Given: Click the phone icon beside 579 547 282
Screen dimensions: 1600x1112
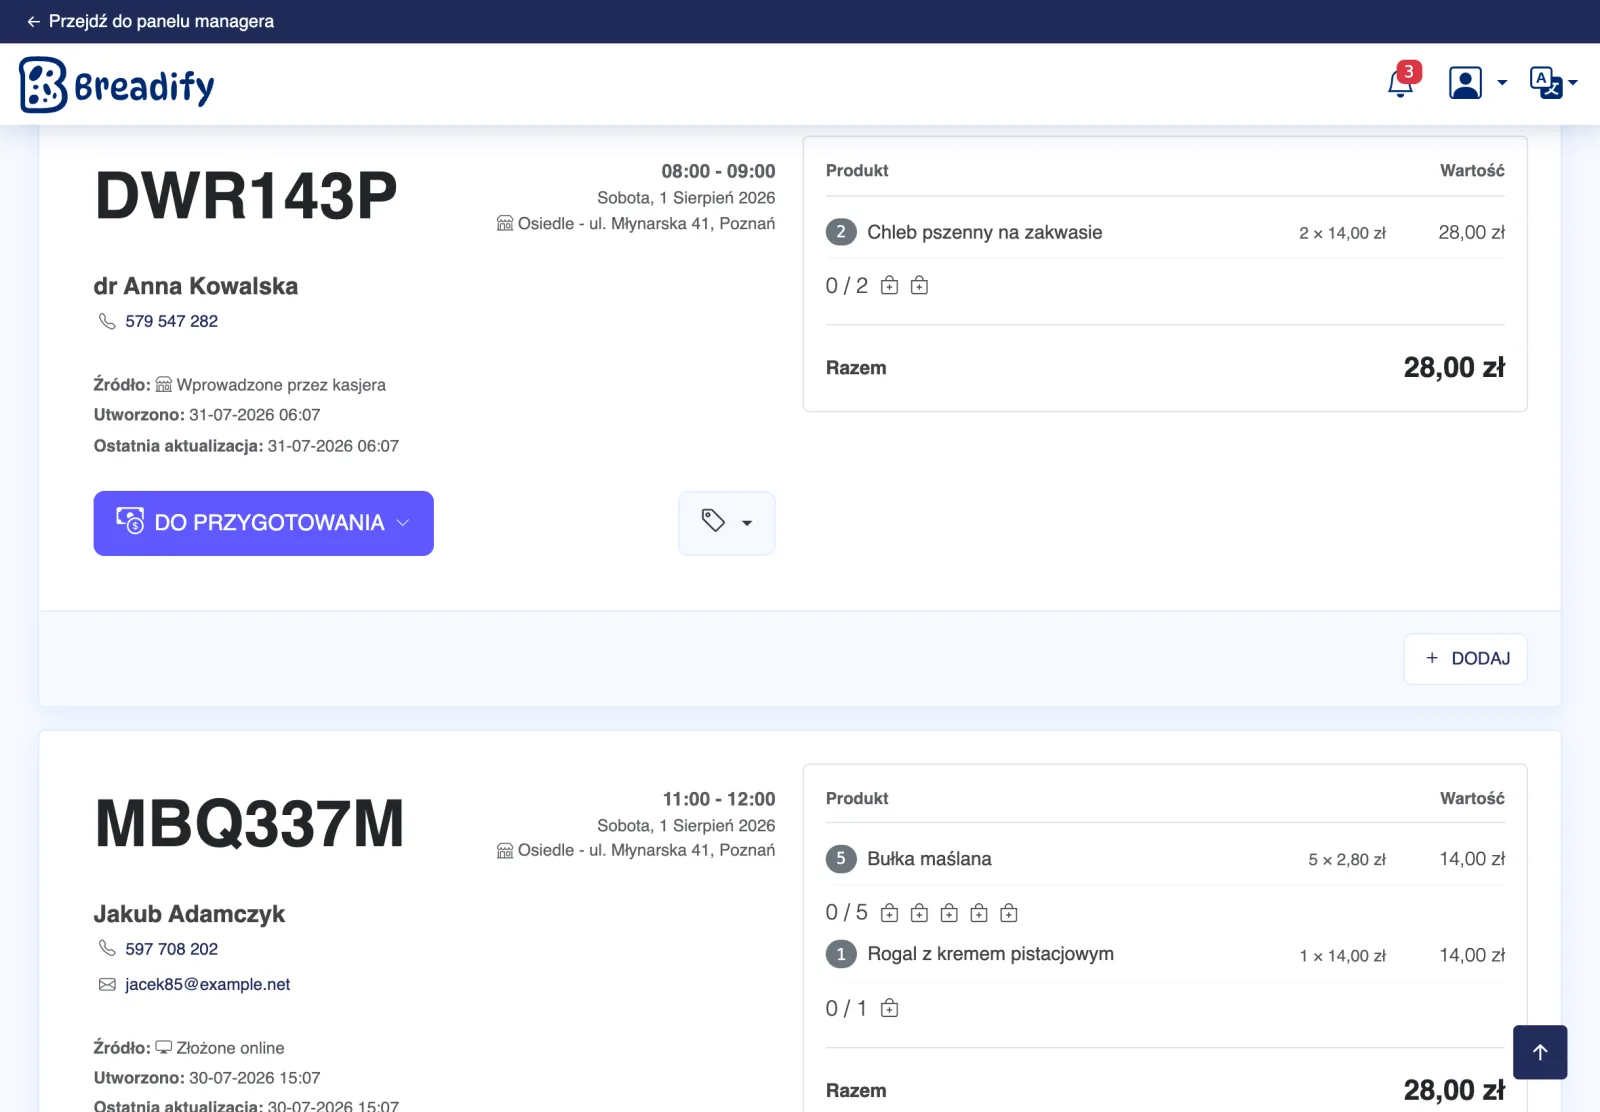Looking at the screenshot, I should (107, 321).
